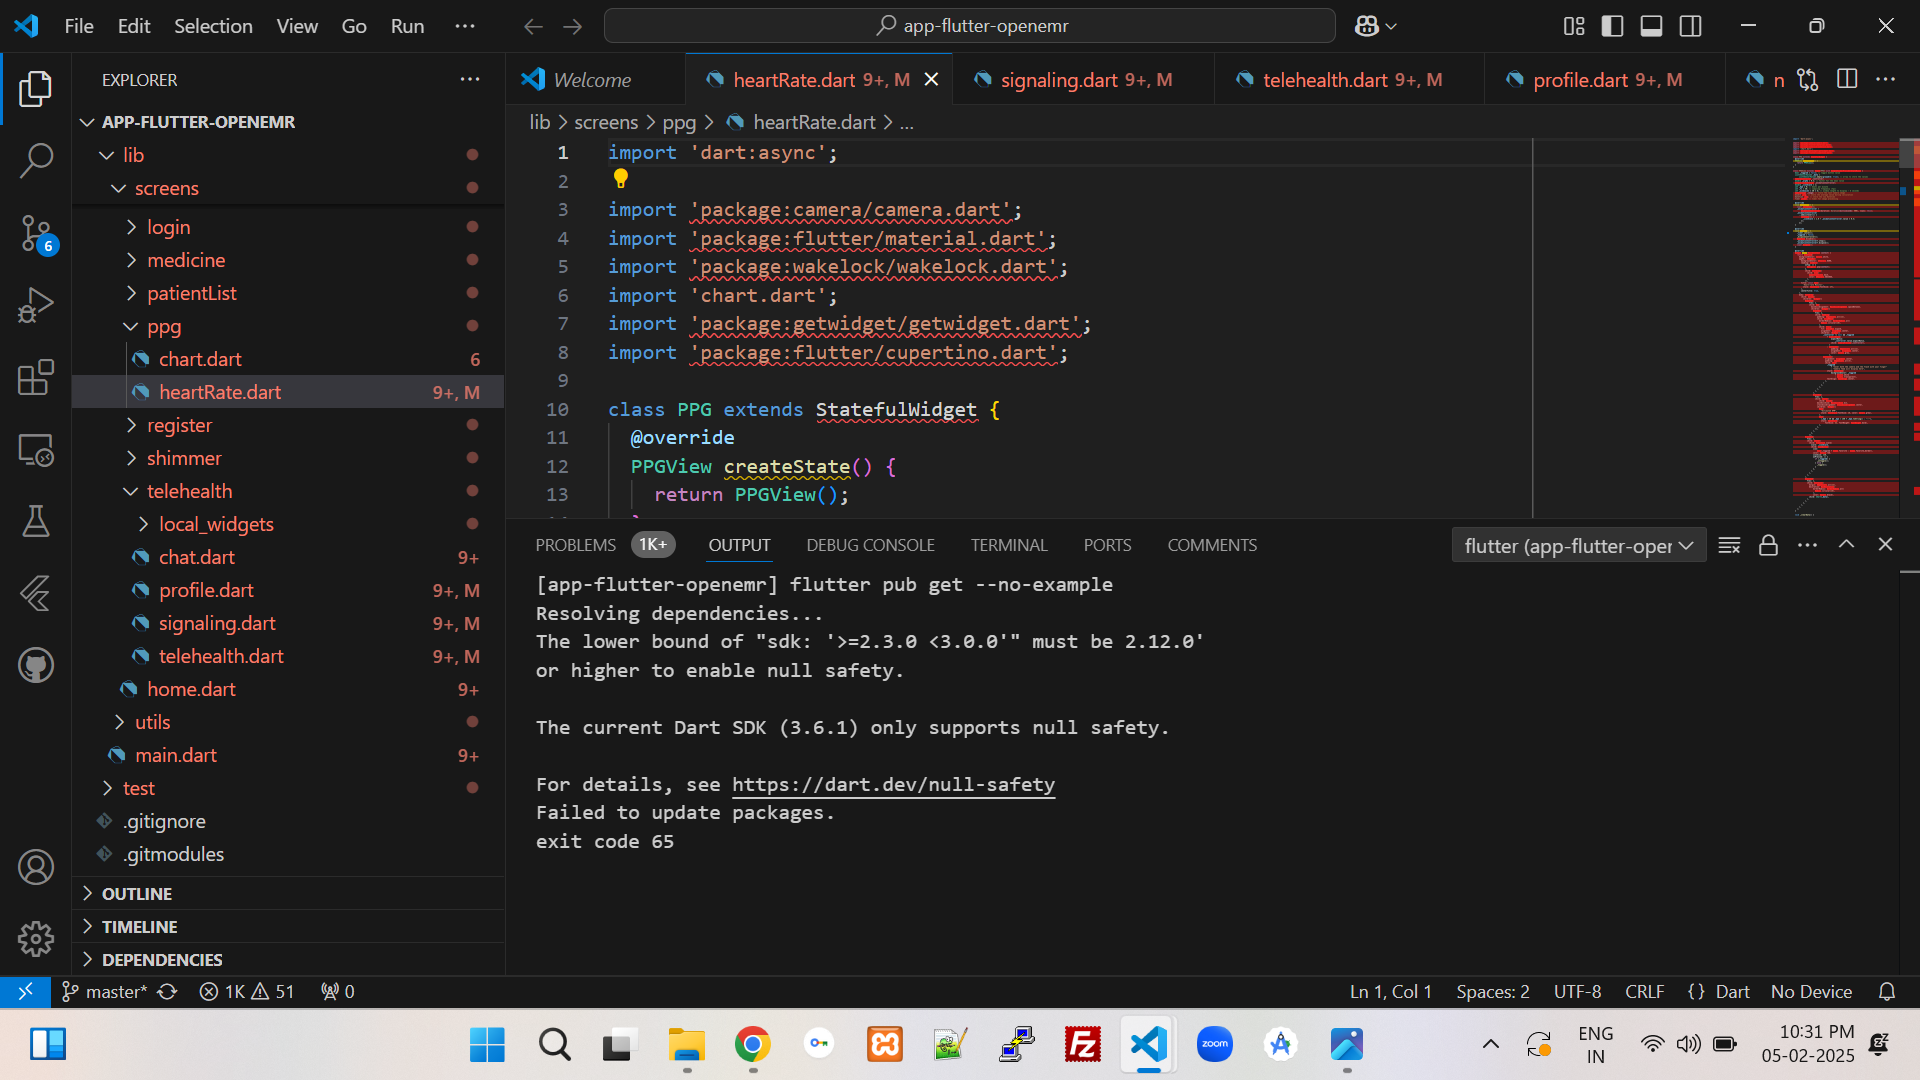Screen dimensions: 1920x1080
Task: Open Google Chrome from the taskbar
Action: [752, 1045]
